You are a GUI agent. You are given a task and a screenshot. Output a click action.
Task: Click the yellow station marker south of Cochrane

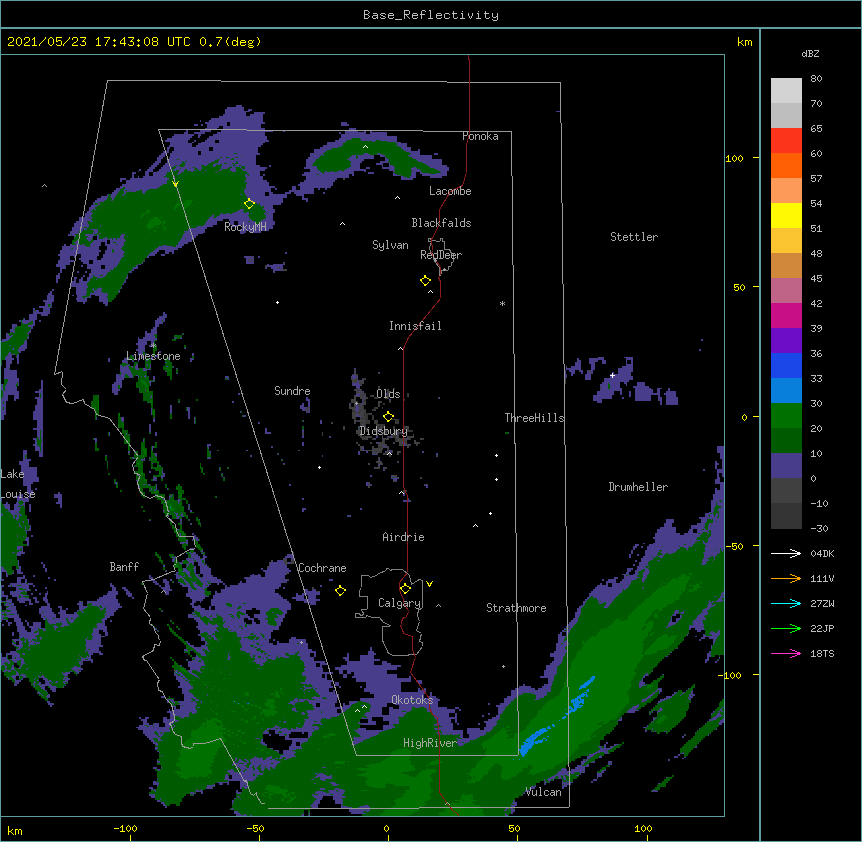coord(340,590)
